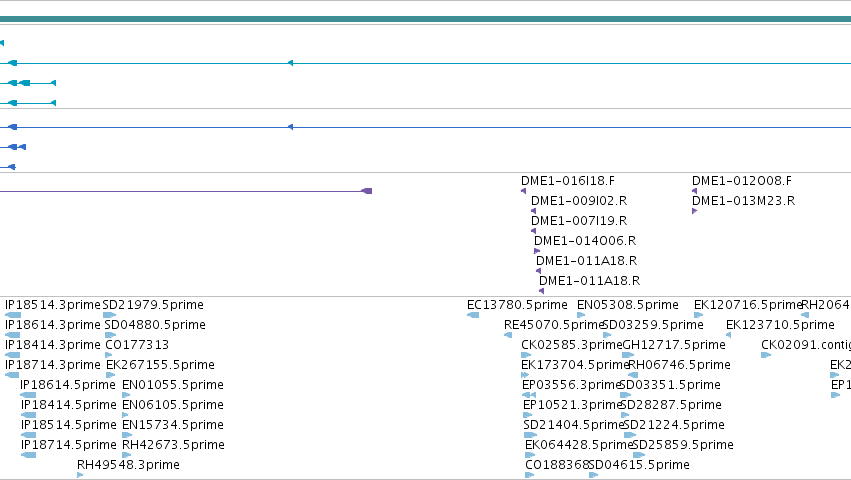Select the long blue transcript line

(426, 127)
